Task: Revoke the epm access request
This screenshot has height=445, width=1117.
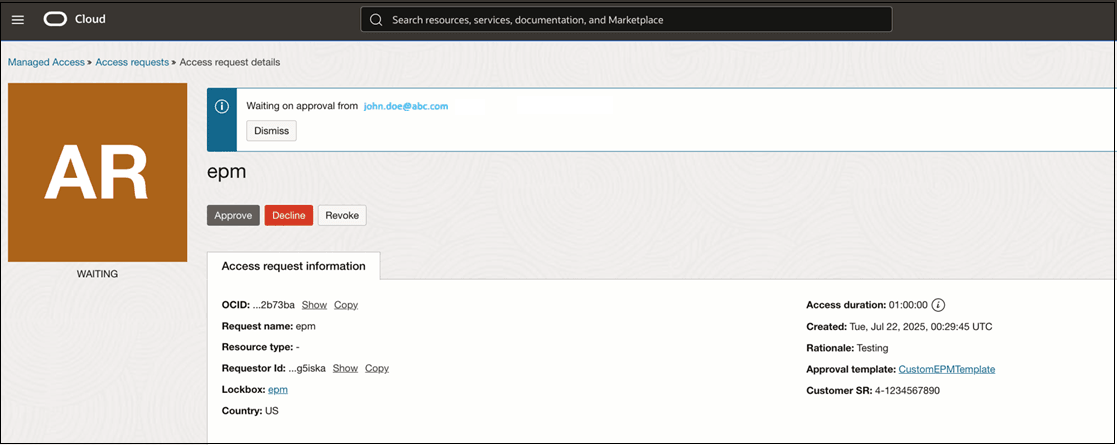Action: pyautogui.click(x=342, y=216)
